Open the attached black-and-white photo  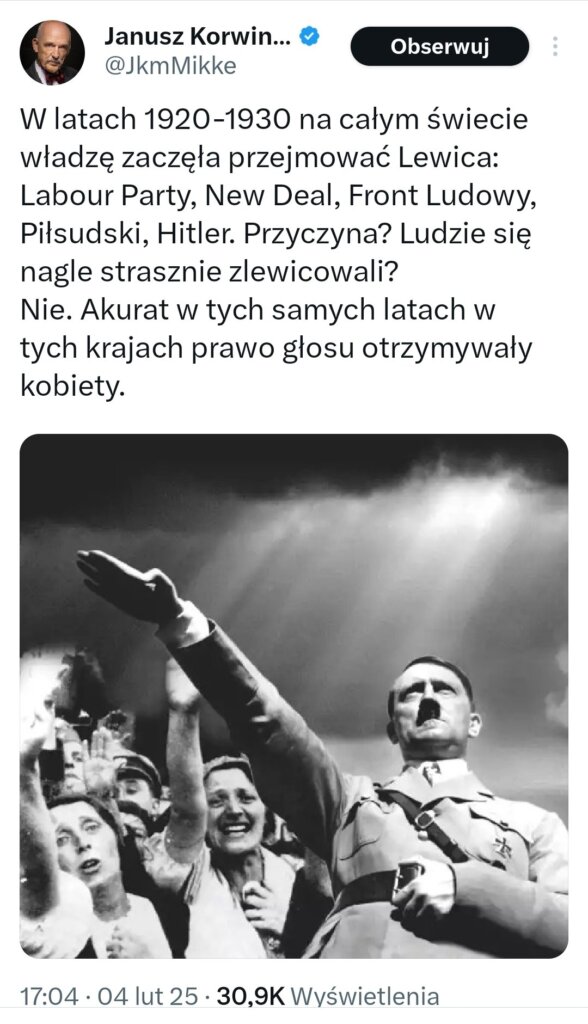[x=294, y=696]
